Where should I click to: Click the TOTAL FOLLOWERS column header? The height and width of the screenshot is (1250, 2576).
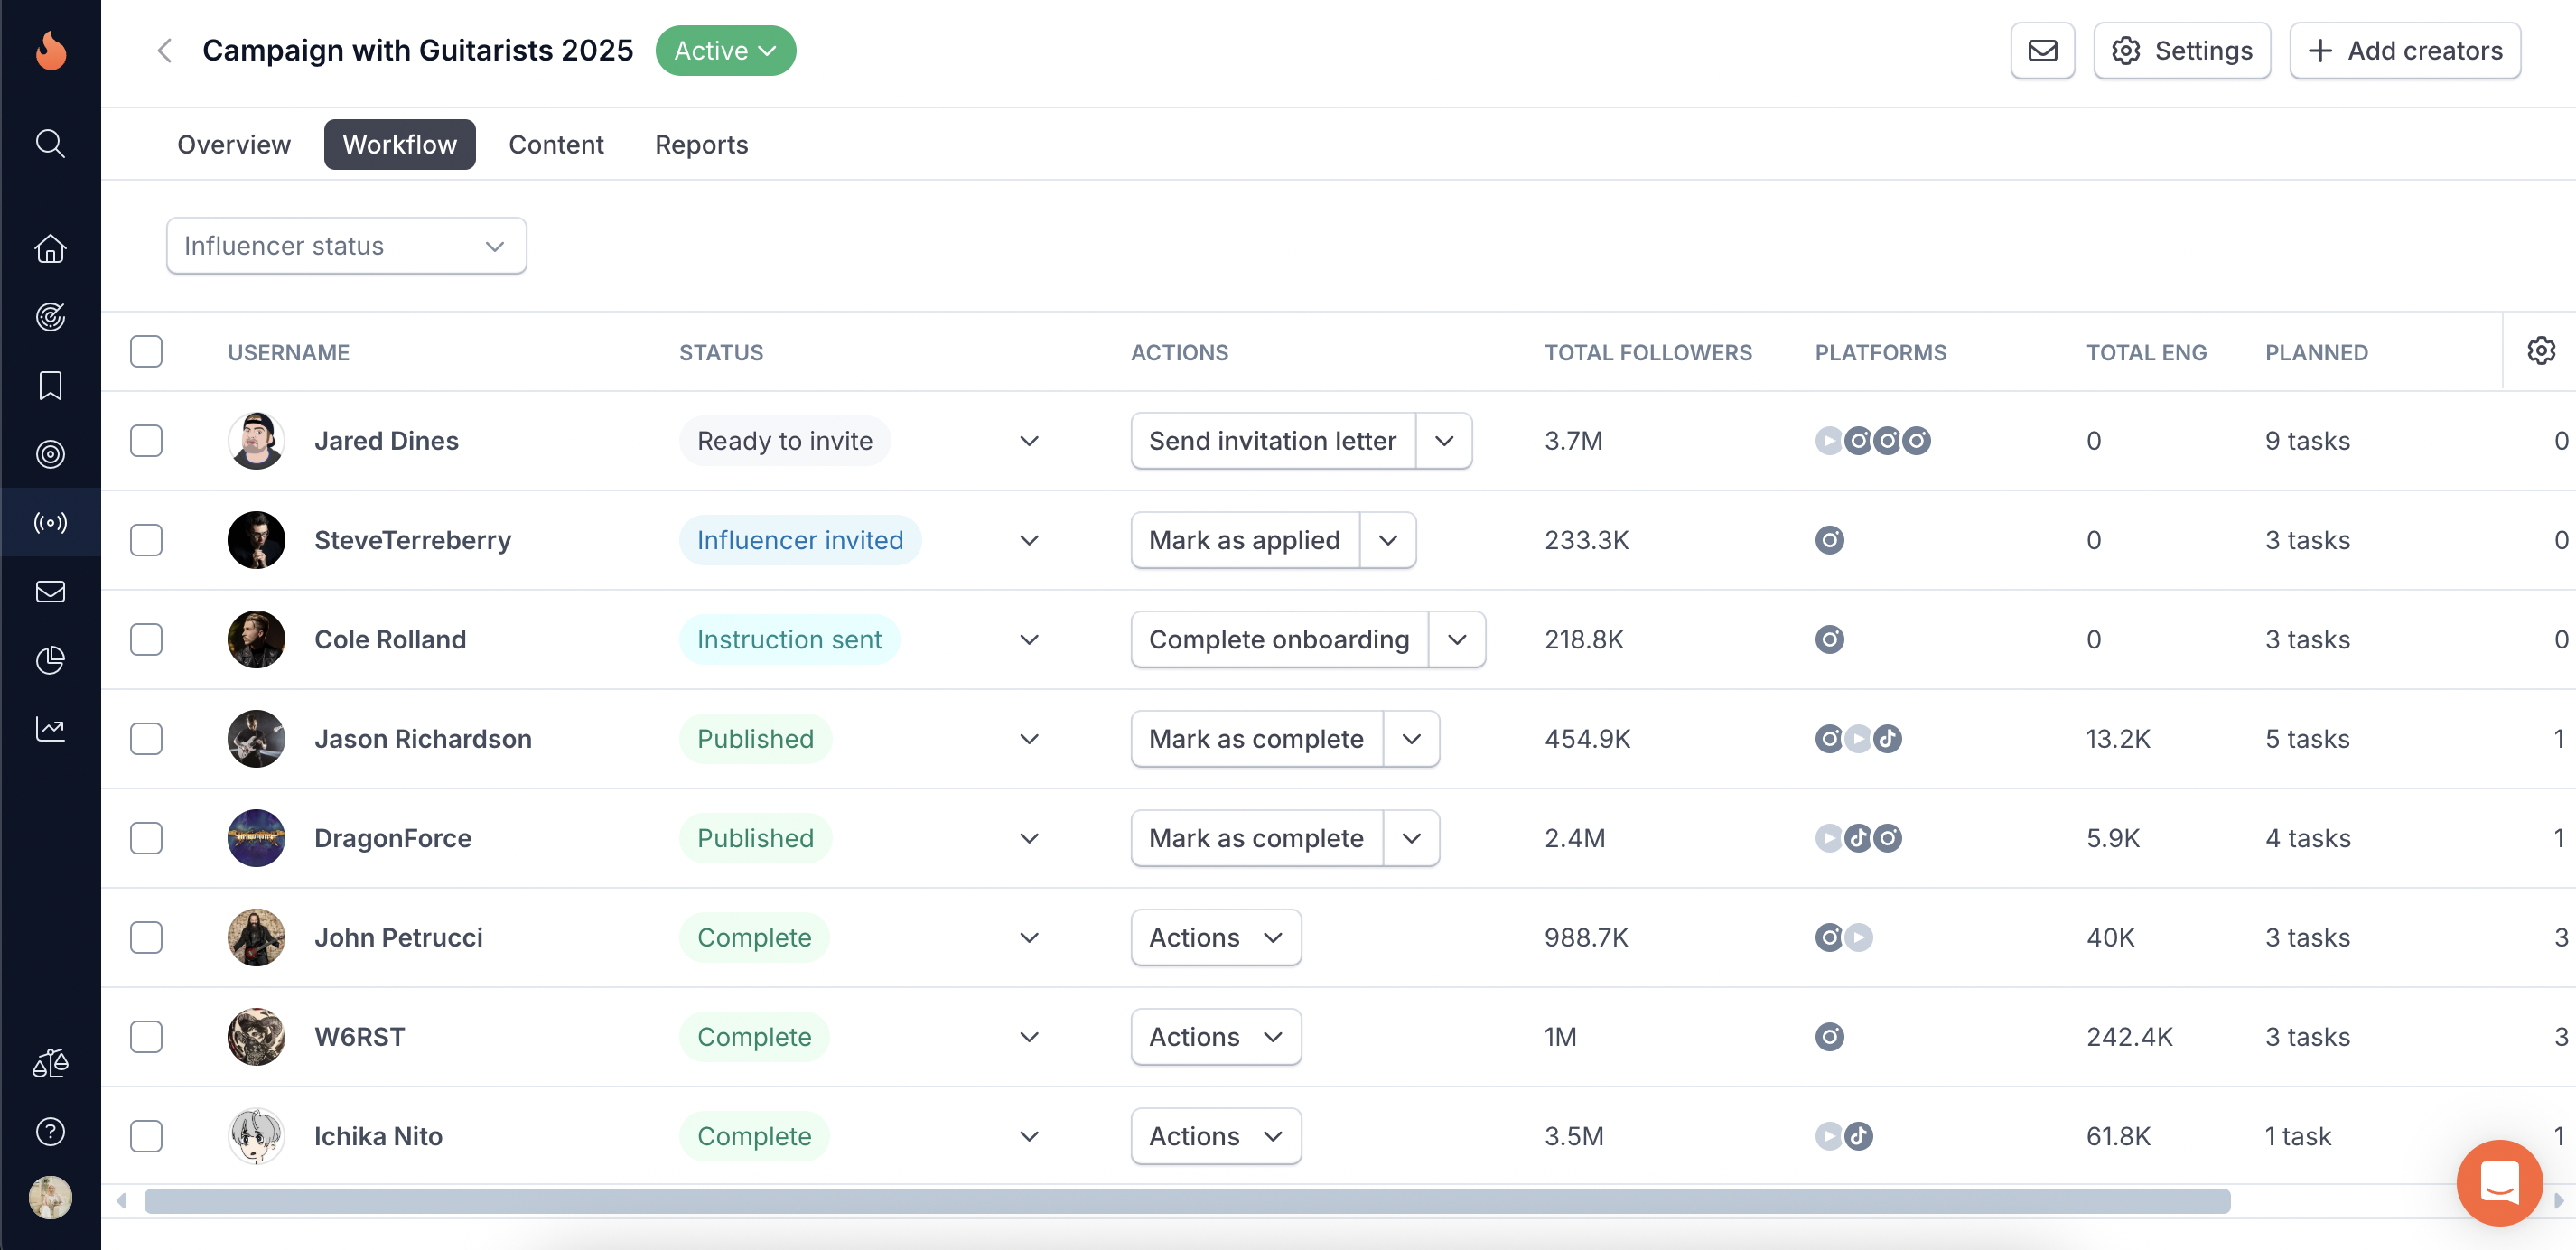(x=1647, y=352)
